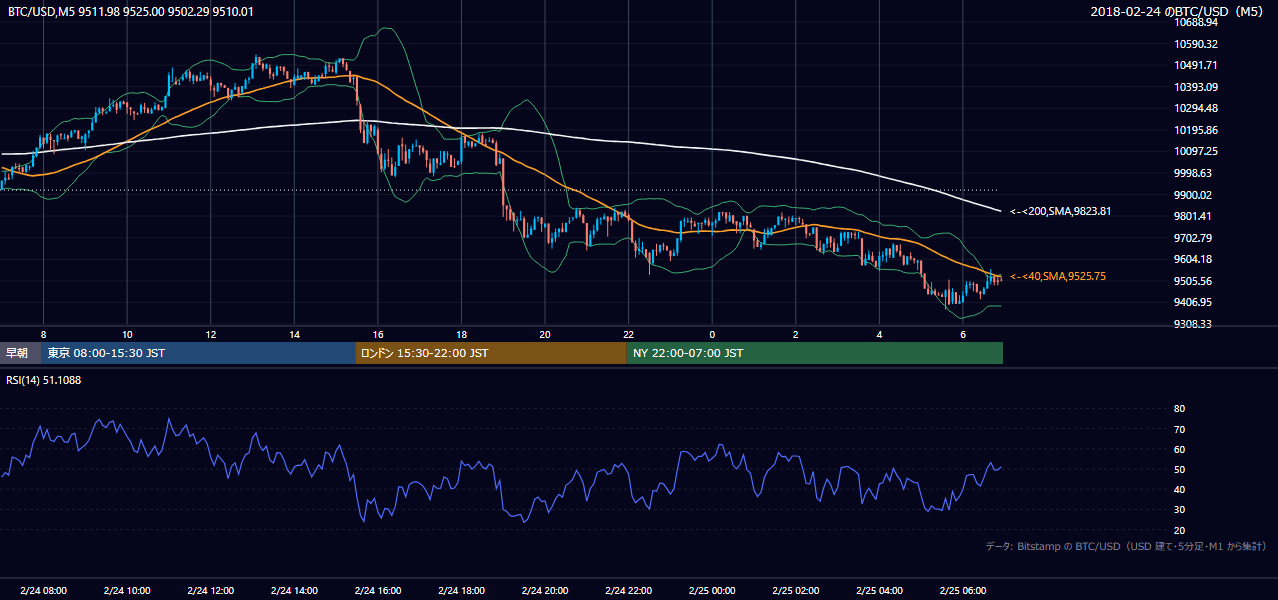Click the price axis value 9801.41
The height and width of the screenshot is (600, 1278).
[1193, 216]
